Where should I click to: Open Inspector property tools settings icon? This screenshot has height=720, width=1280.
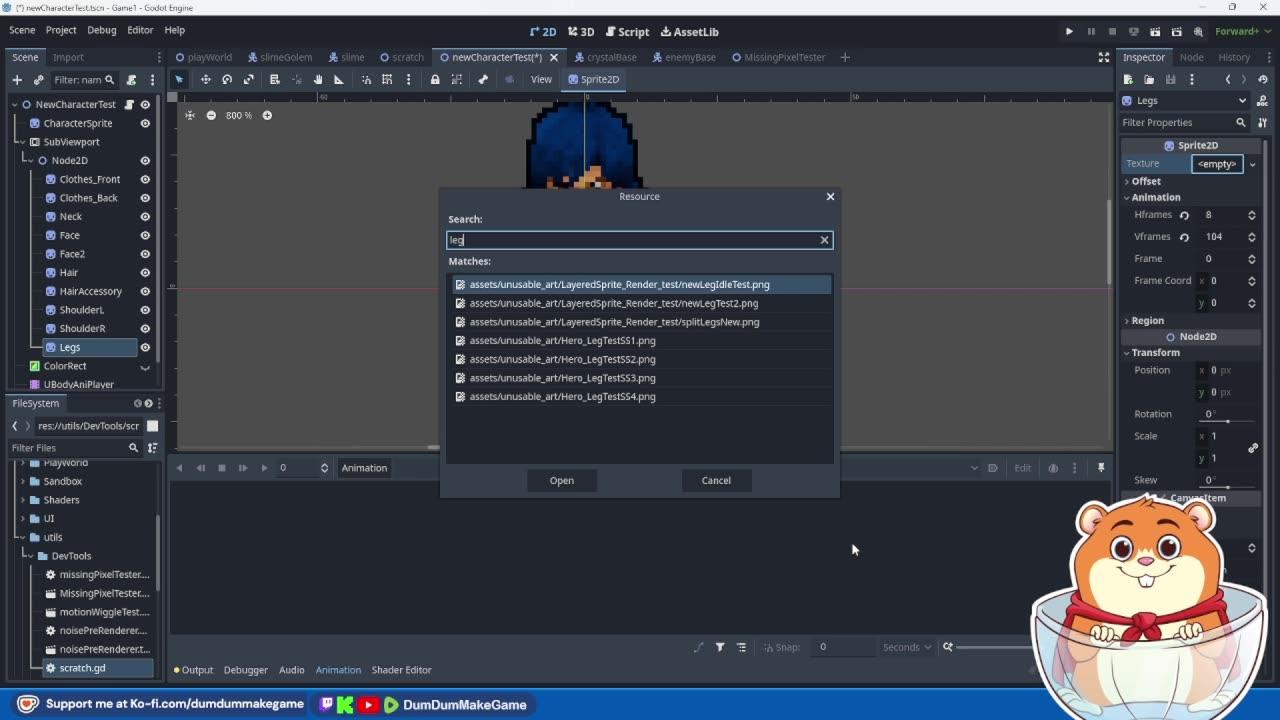1262,122
